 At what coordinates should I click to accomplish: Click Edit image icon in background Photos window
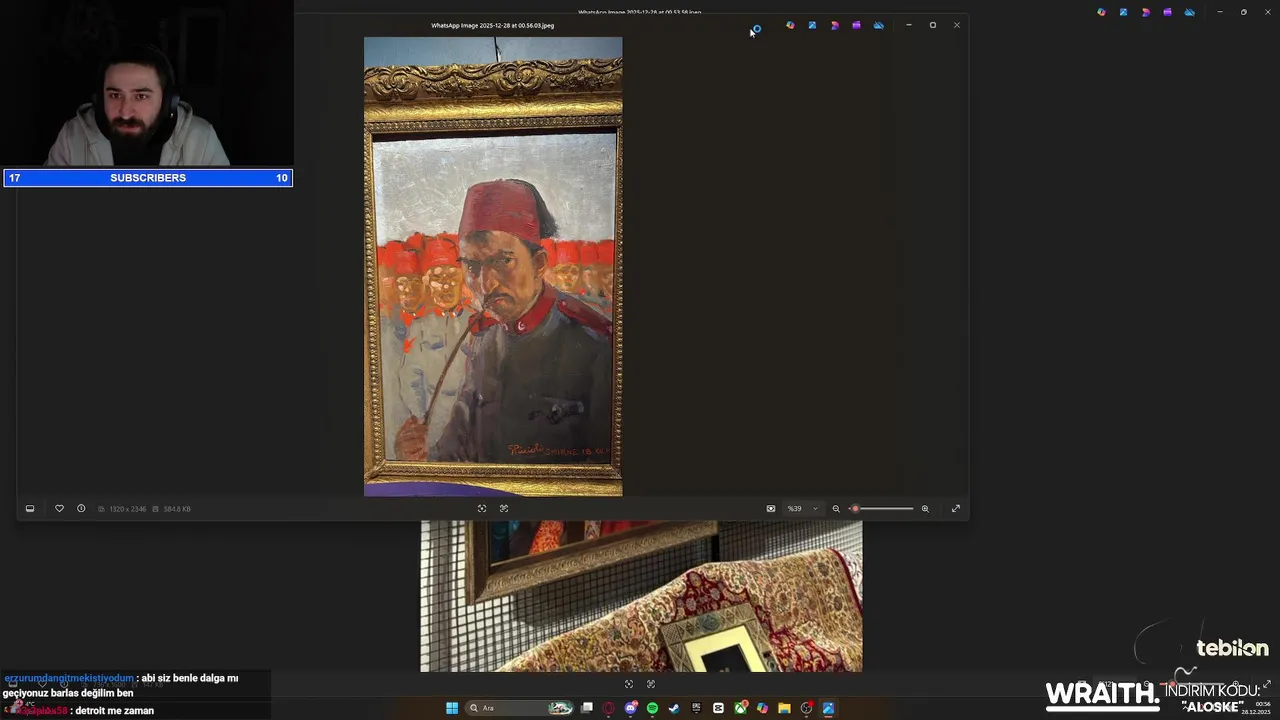[1123, 12]
